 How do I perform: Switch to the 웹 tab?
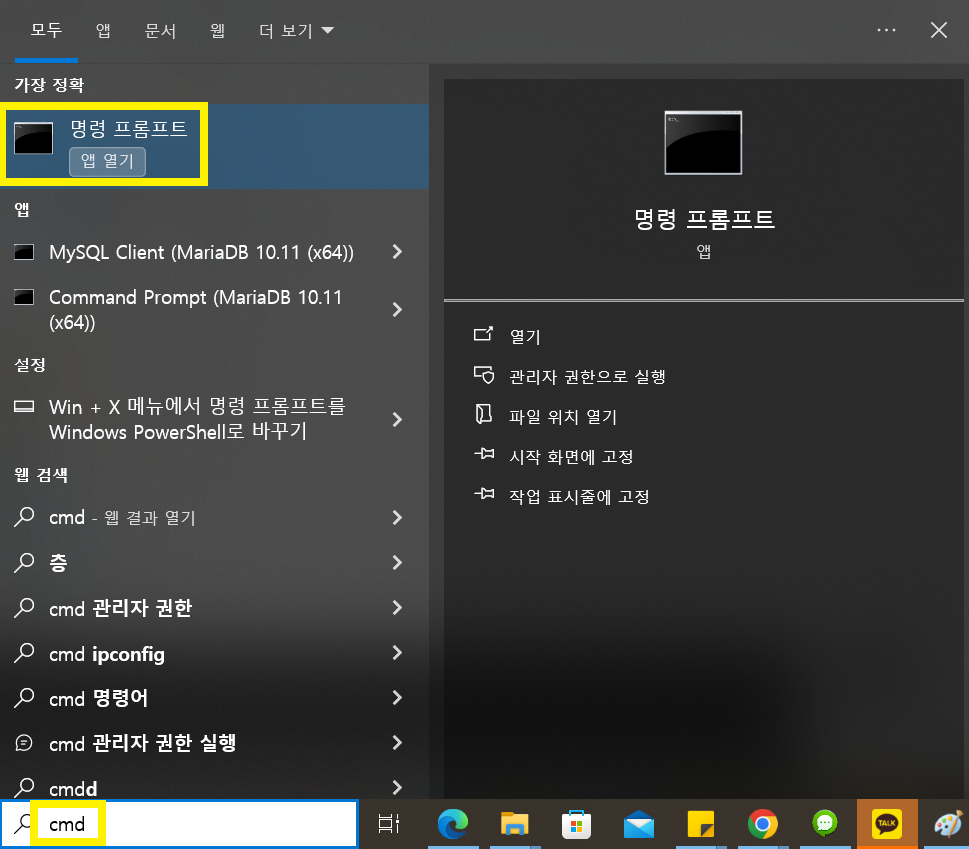(x=218, y=30)
